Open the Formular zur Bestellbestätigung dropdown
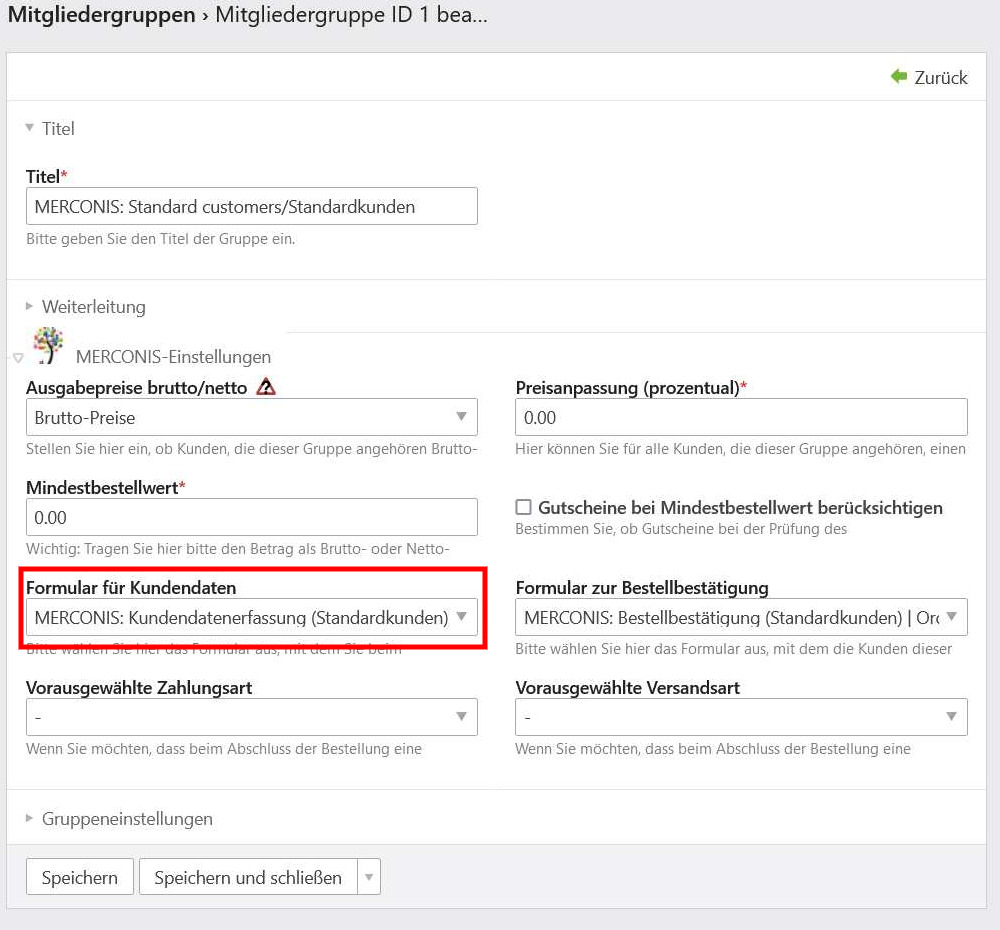Image resolution: width=1000 pixels, height=930 pixels. pos(741,617)
